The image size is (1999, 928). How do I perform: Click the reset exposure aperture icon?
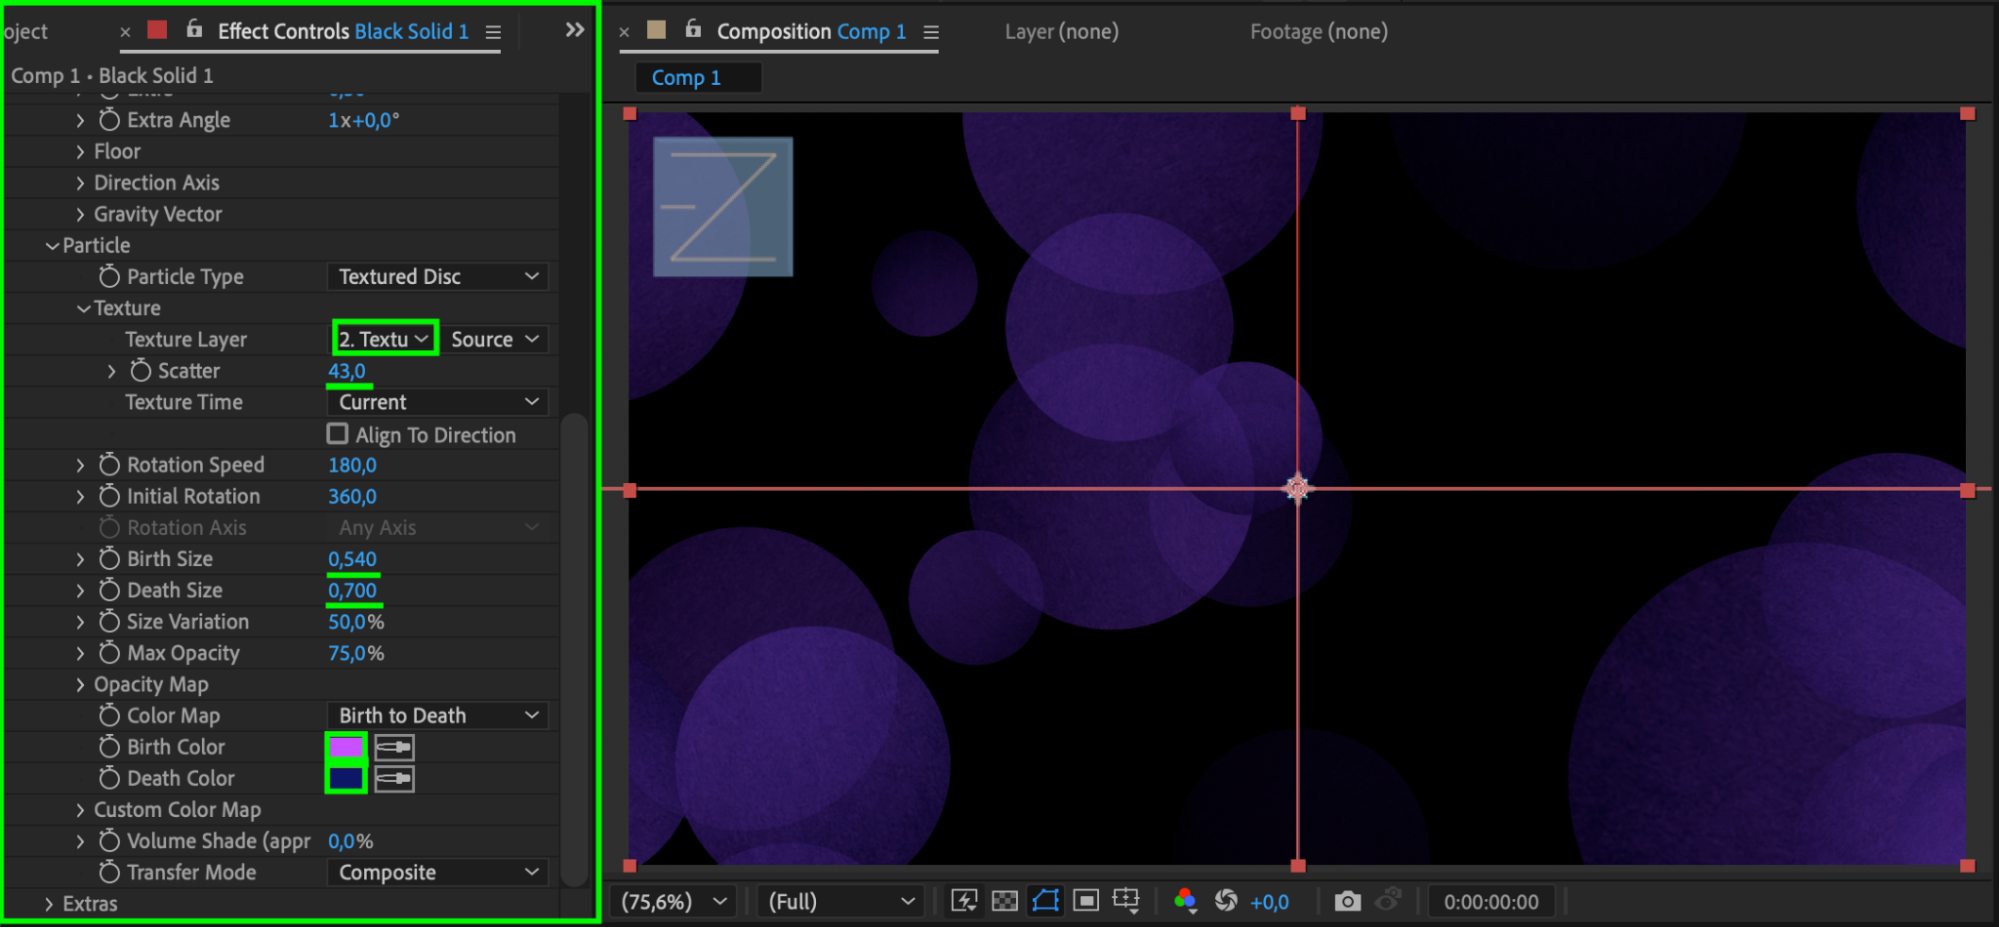[1226, 901]
